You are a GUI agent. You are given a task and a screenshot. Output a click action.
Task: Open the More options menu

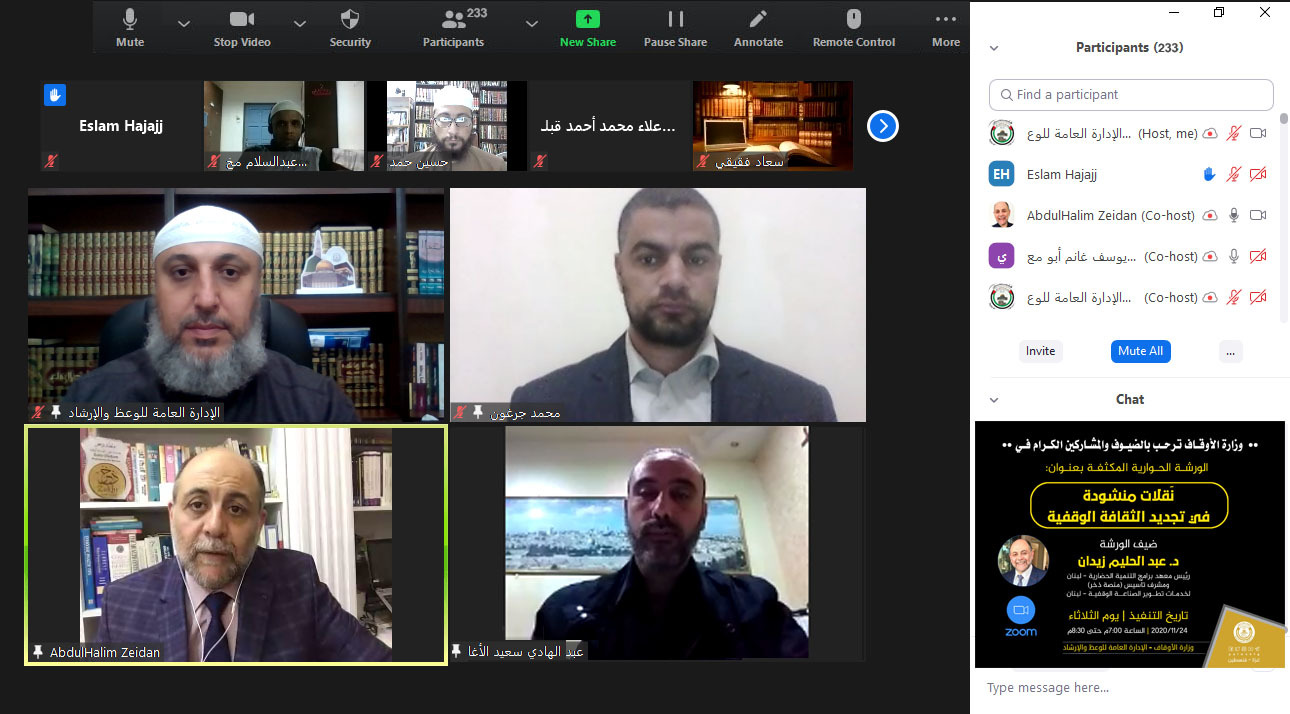[x=945, y=19]
